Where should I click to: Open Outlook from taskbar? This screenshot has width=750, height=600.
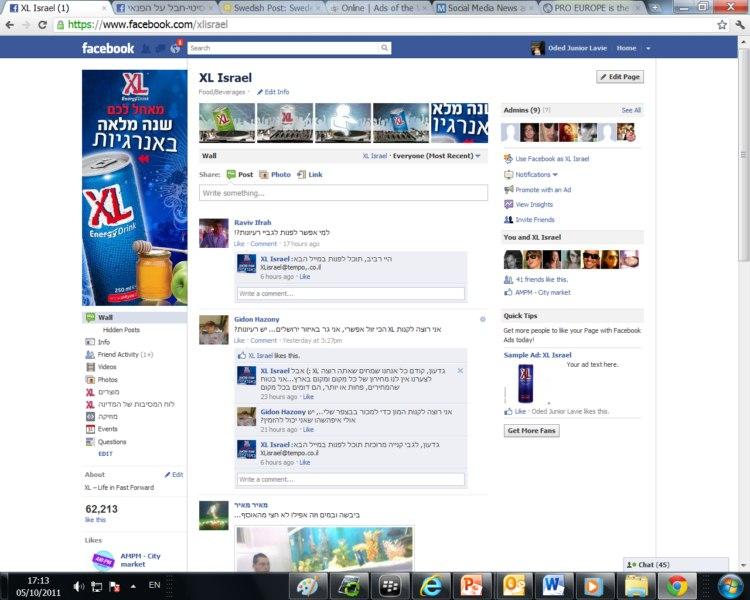pos(513,586)
